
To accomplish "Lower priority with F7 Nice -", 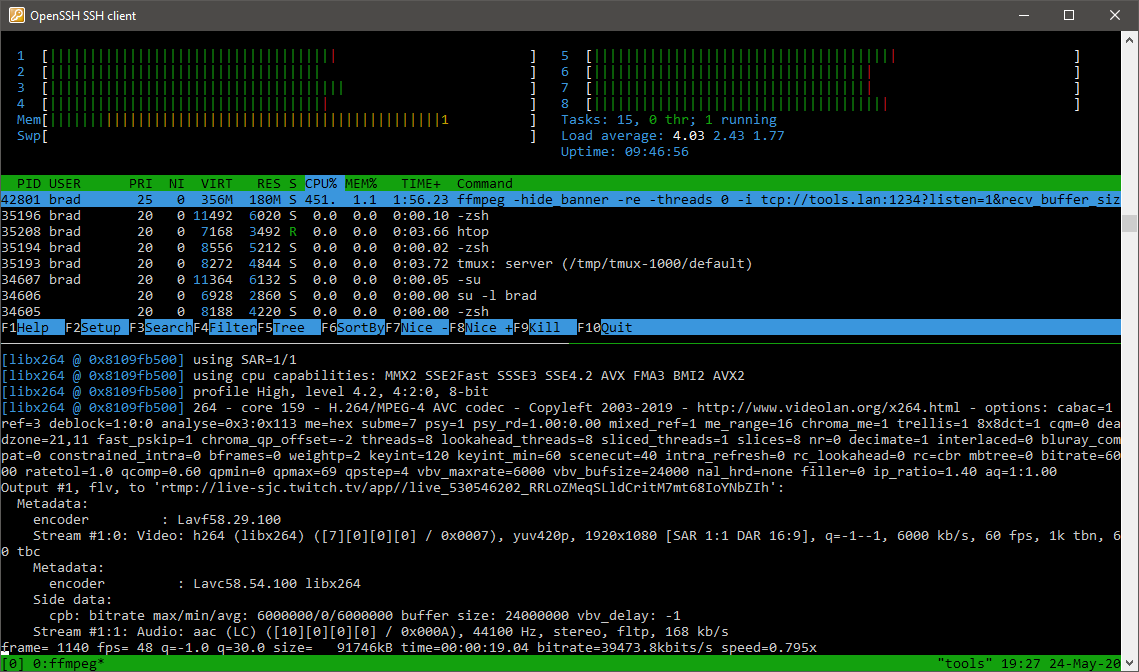I will 424,328.
